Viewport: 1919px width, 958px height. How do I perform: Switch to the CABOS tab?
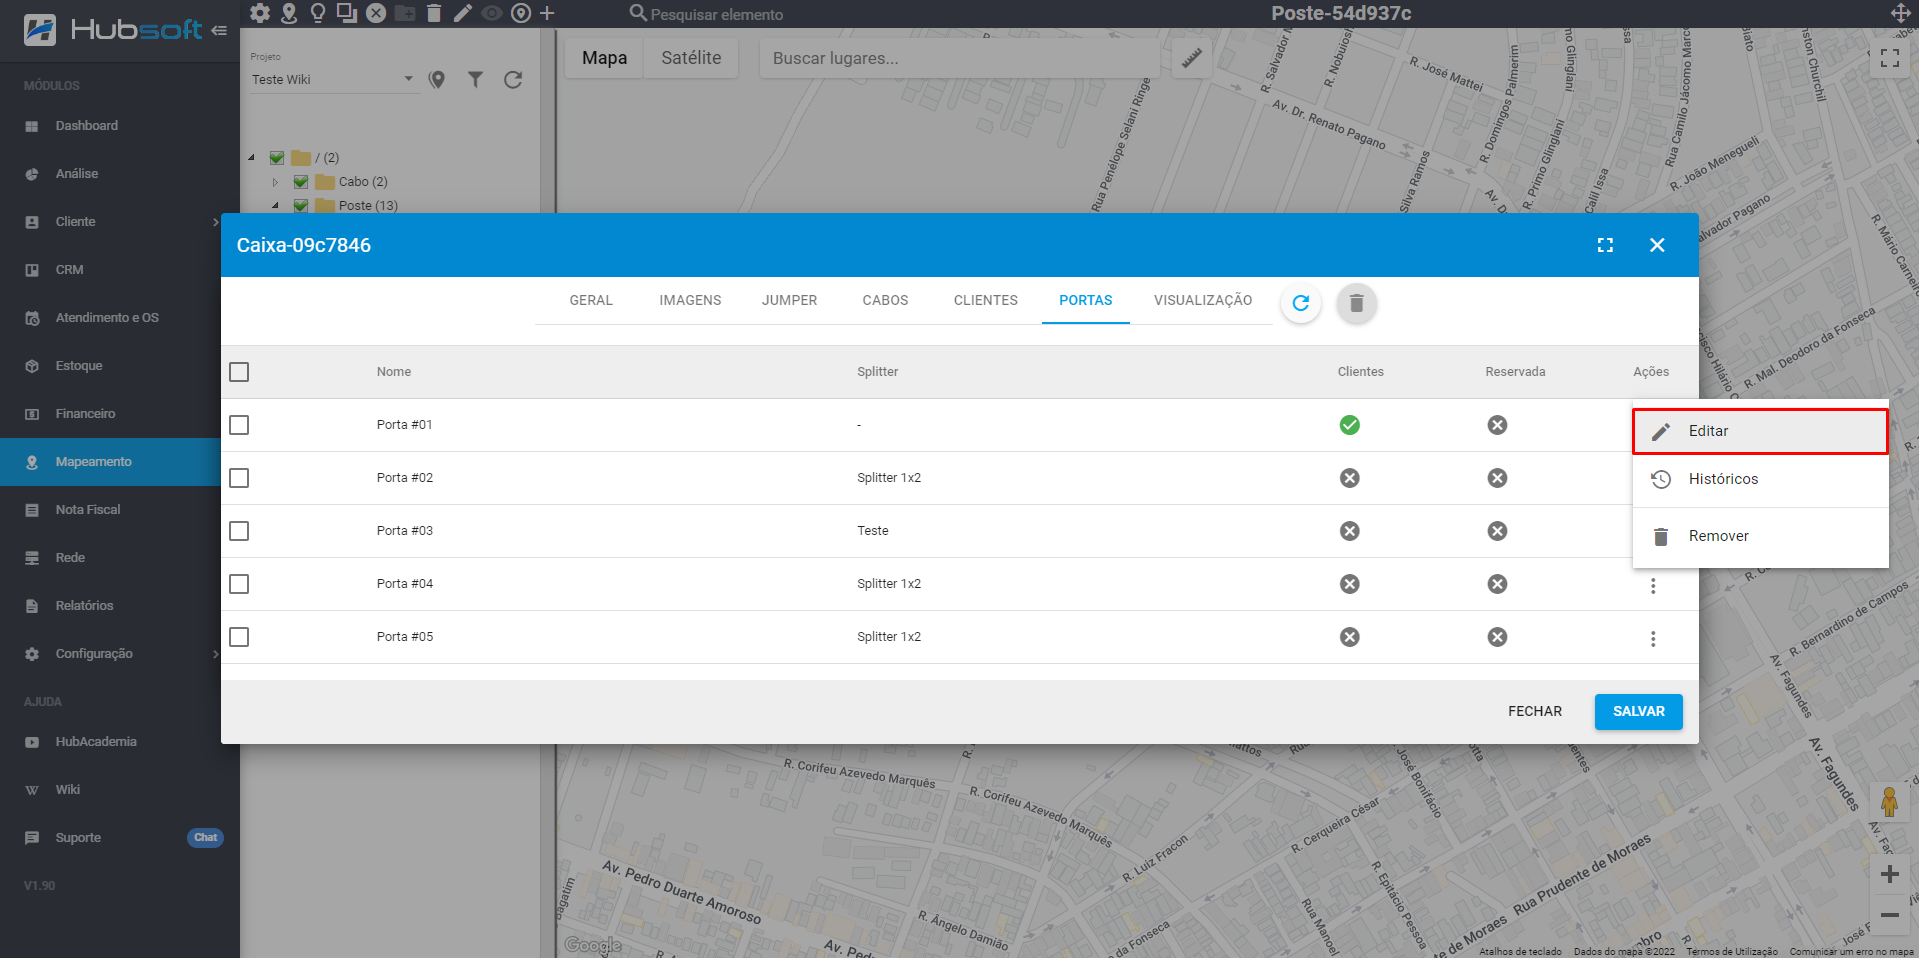point(885,300)
